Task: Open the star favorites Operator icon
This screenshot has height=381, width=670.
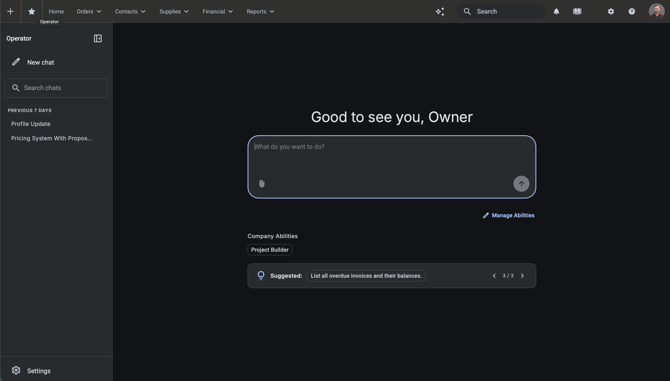Action: tap(32, 12)
